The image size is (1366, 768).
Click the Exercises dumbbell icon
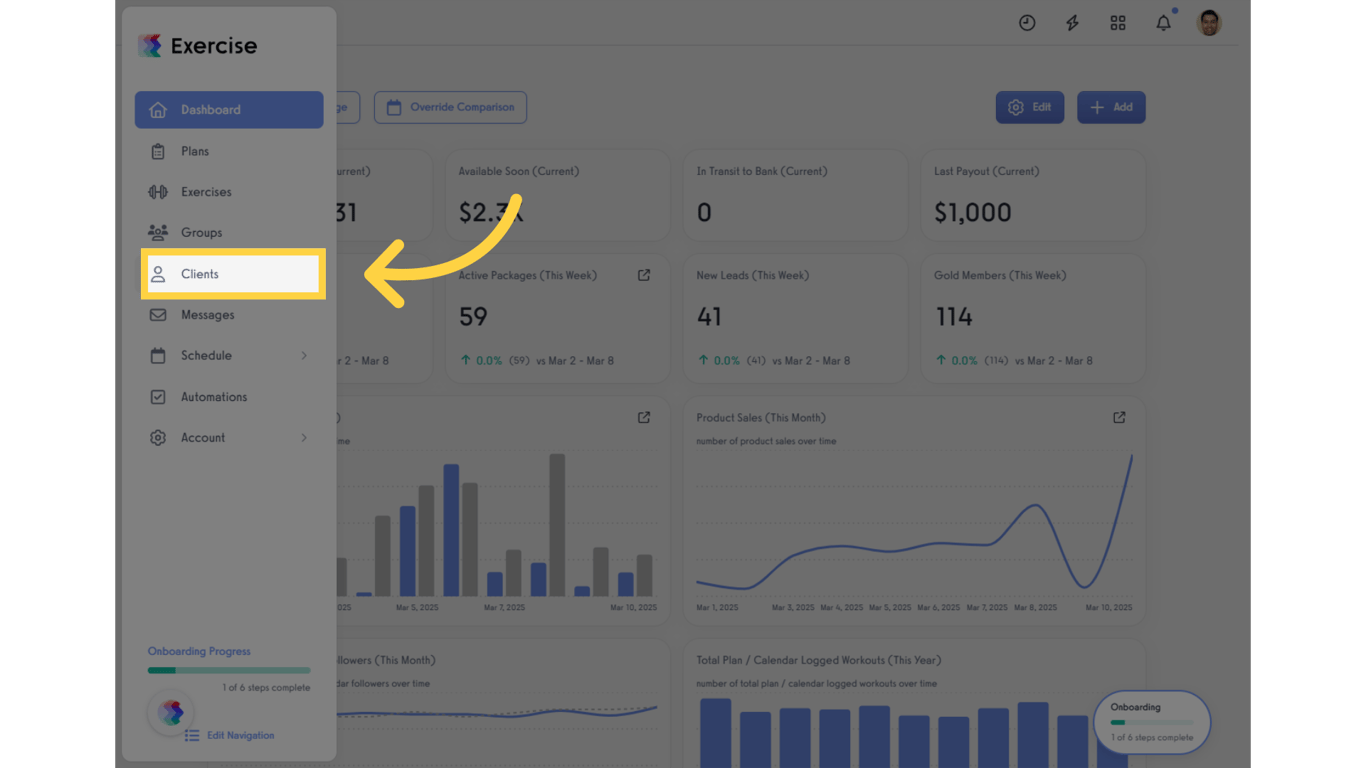click(x=158, y=192)
